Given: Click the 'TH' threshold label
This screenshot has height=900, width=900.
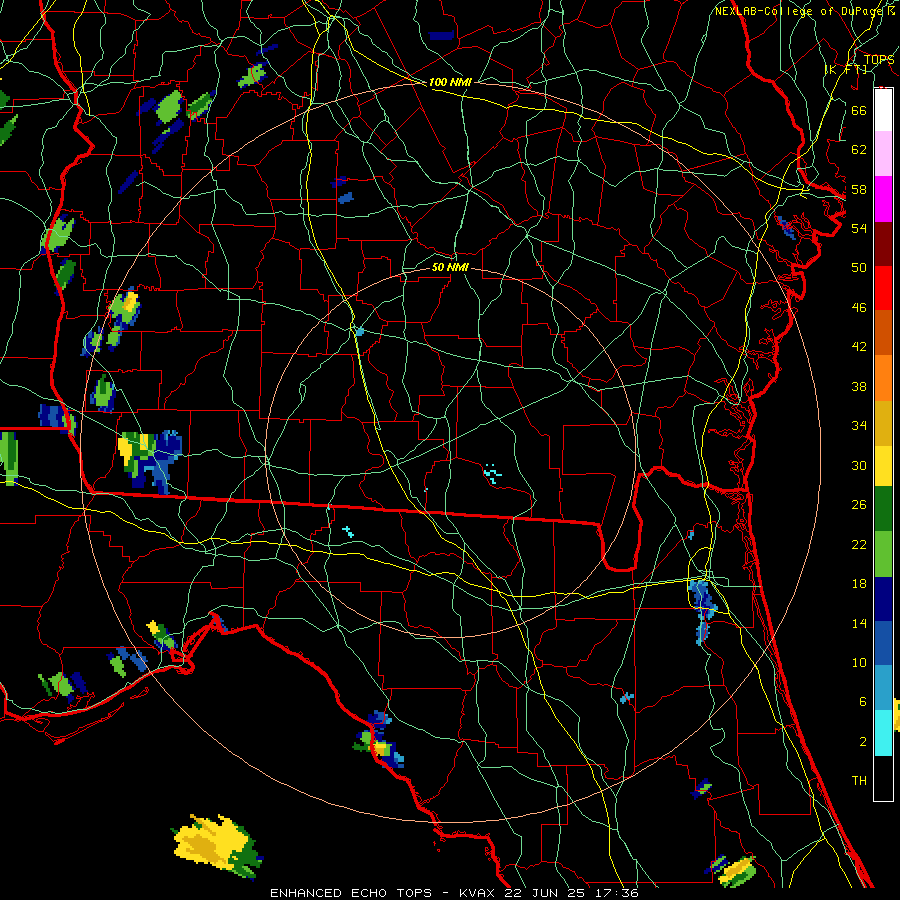Looking at the screenshot, I should pyautogui.click(x=859, y=781).
